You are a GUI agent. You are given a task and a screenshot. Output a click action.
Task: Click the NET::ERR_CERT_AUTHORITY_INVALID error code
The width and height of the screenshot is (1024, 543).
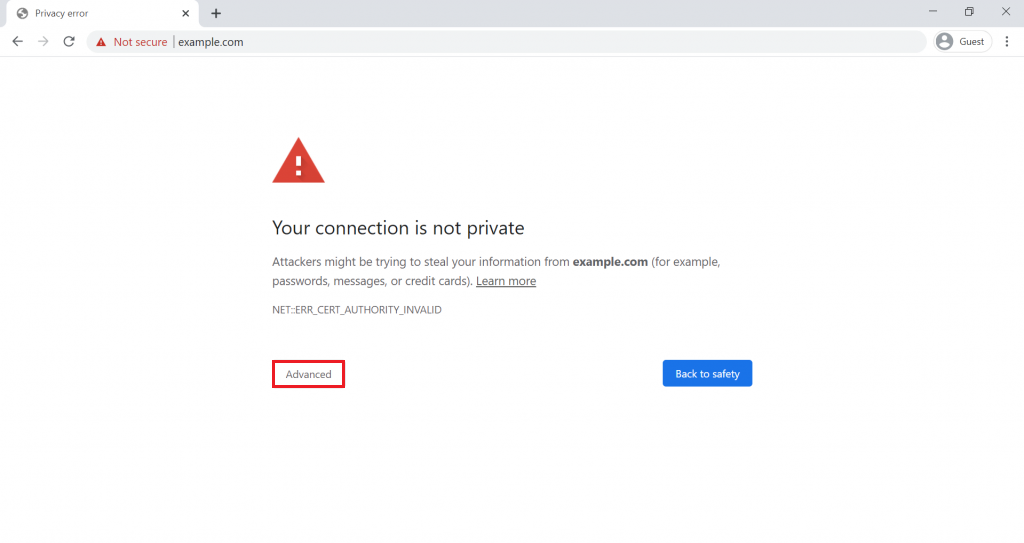[x=356, y=310]
